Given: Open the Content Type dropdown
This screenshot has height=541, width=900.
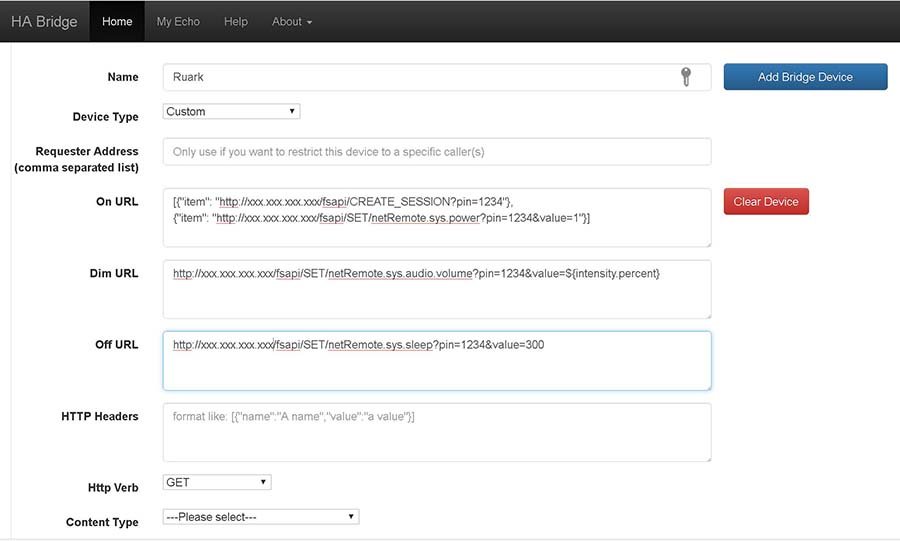Looking at the screenshot, I should (x=260, y=517).
